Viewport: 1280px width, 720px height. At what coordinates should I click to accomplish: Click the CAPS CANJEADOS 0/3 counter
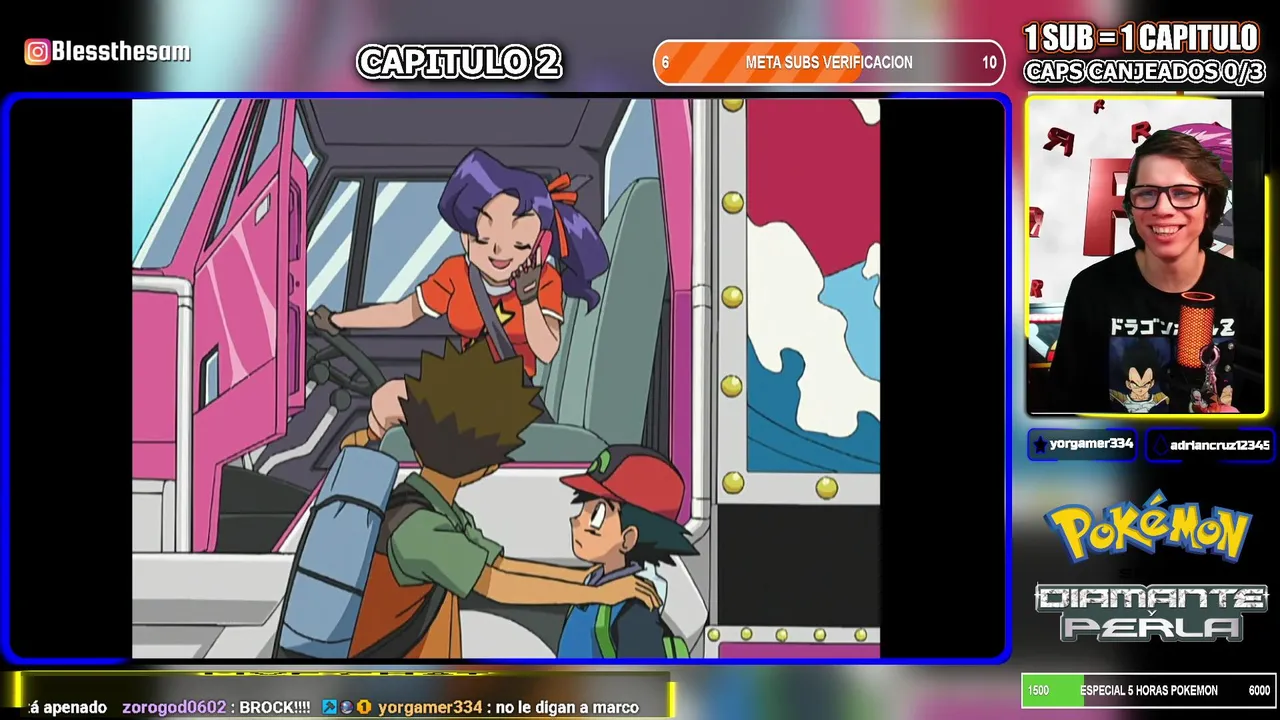[1144, 72]
